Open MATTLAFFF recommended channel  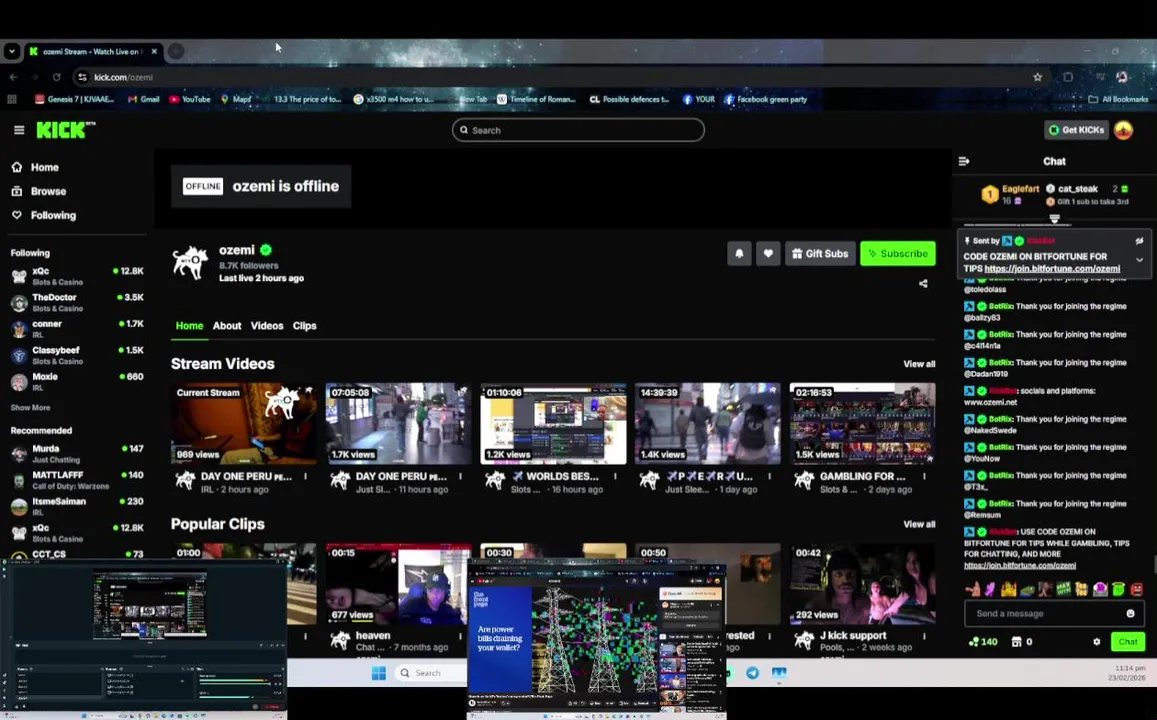[x=77, y=480]
